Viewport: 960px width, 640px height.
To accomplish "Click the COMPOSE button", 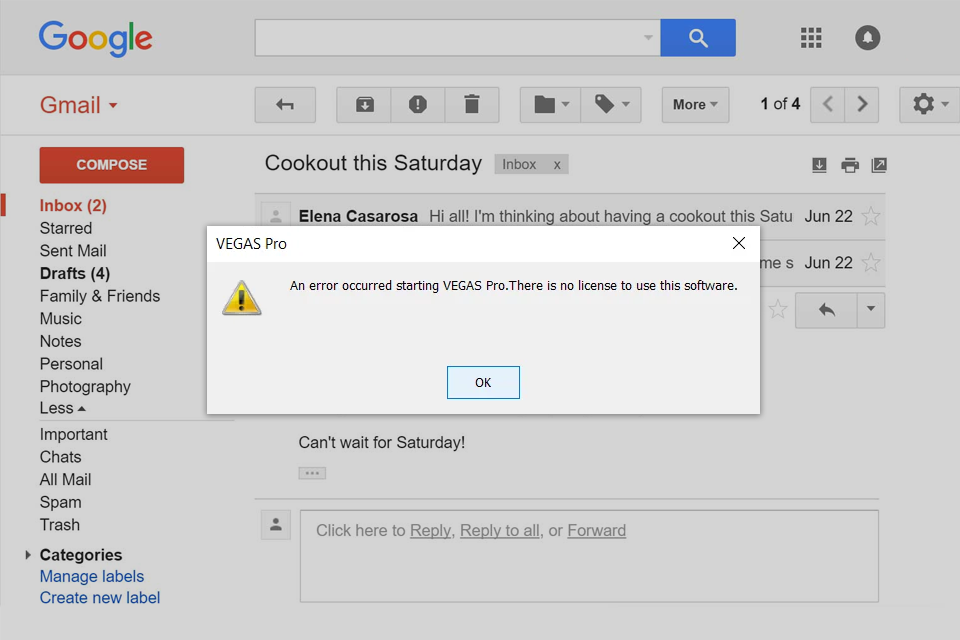I will (111, 165).
